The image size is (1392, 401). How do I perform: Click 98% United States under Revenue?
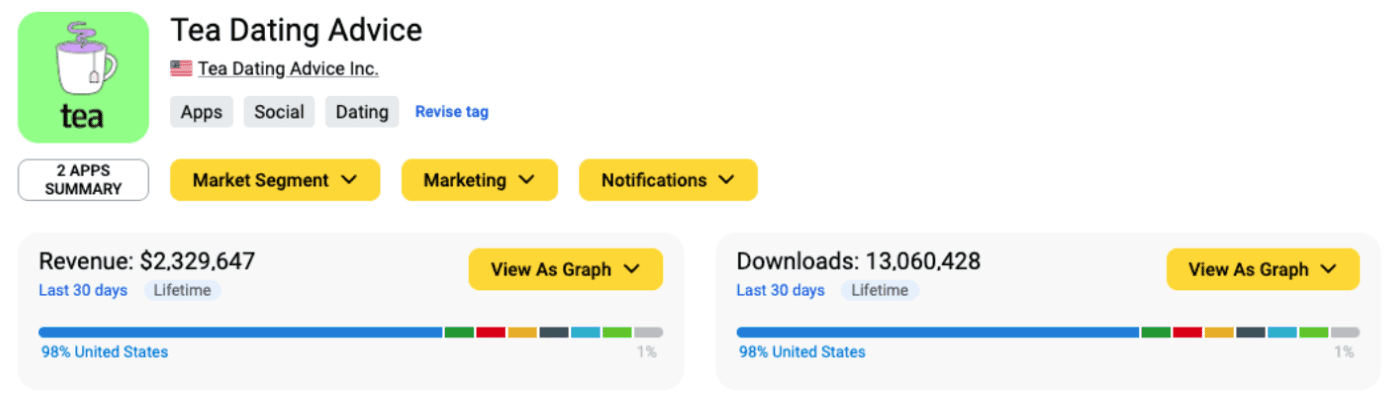click(x=105, y=352)
